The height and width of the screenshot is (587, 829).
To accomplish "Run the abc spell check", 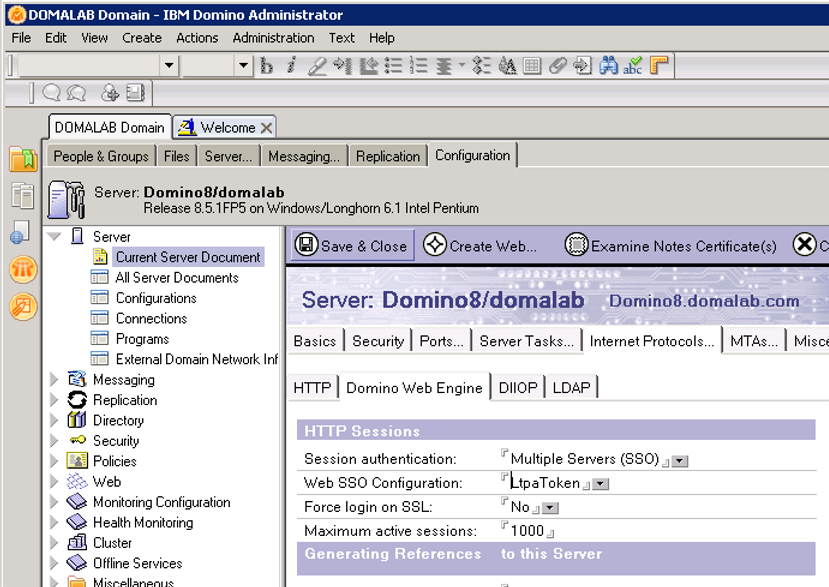I will pyautogui.click(x=633, y=66).
